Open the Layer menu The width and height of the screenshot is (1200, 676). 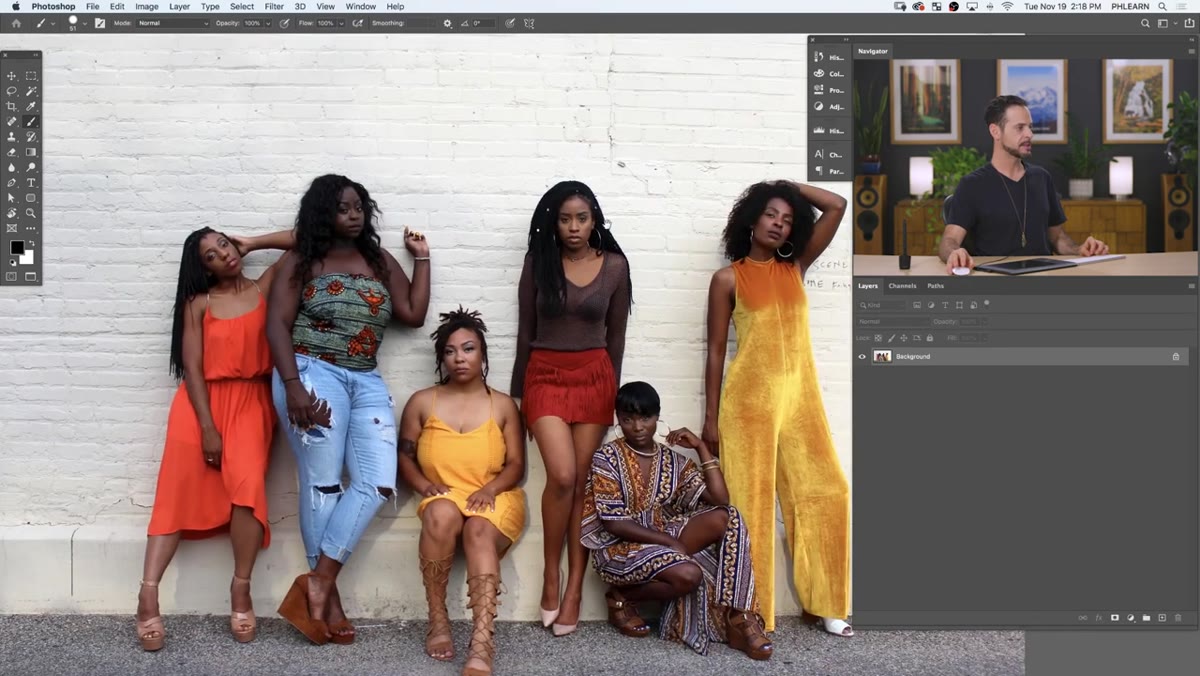[179, 6]
